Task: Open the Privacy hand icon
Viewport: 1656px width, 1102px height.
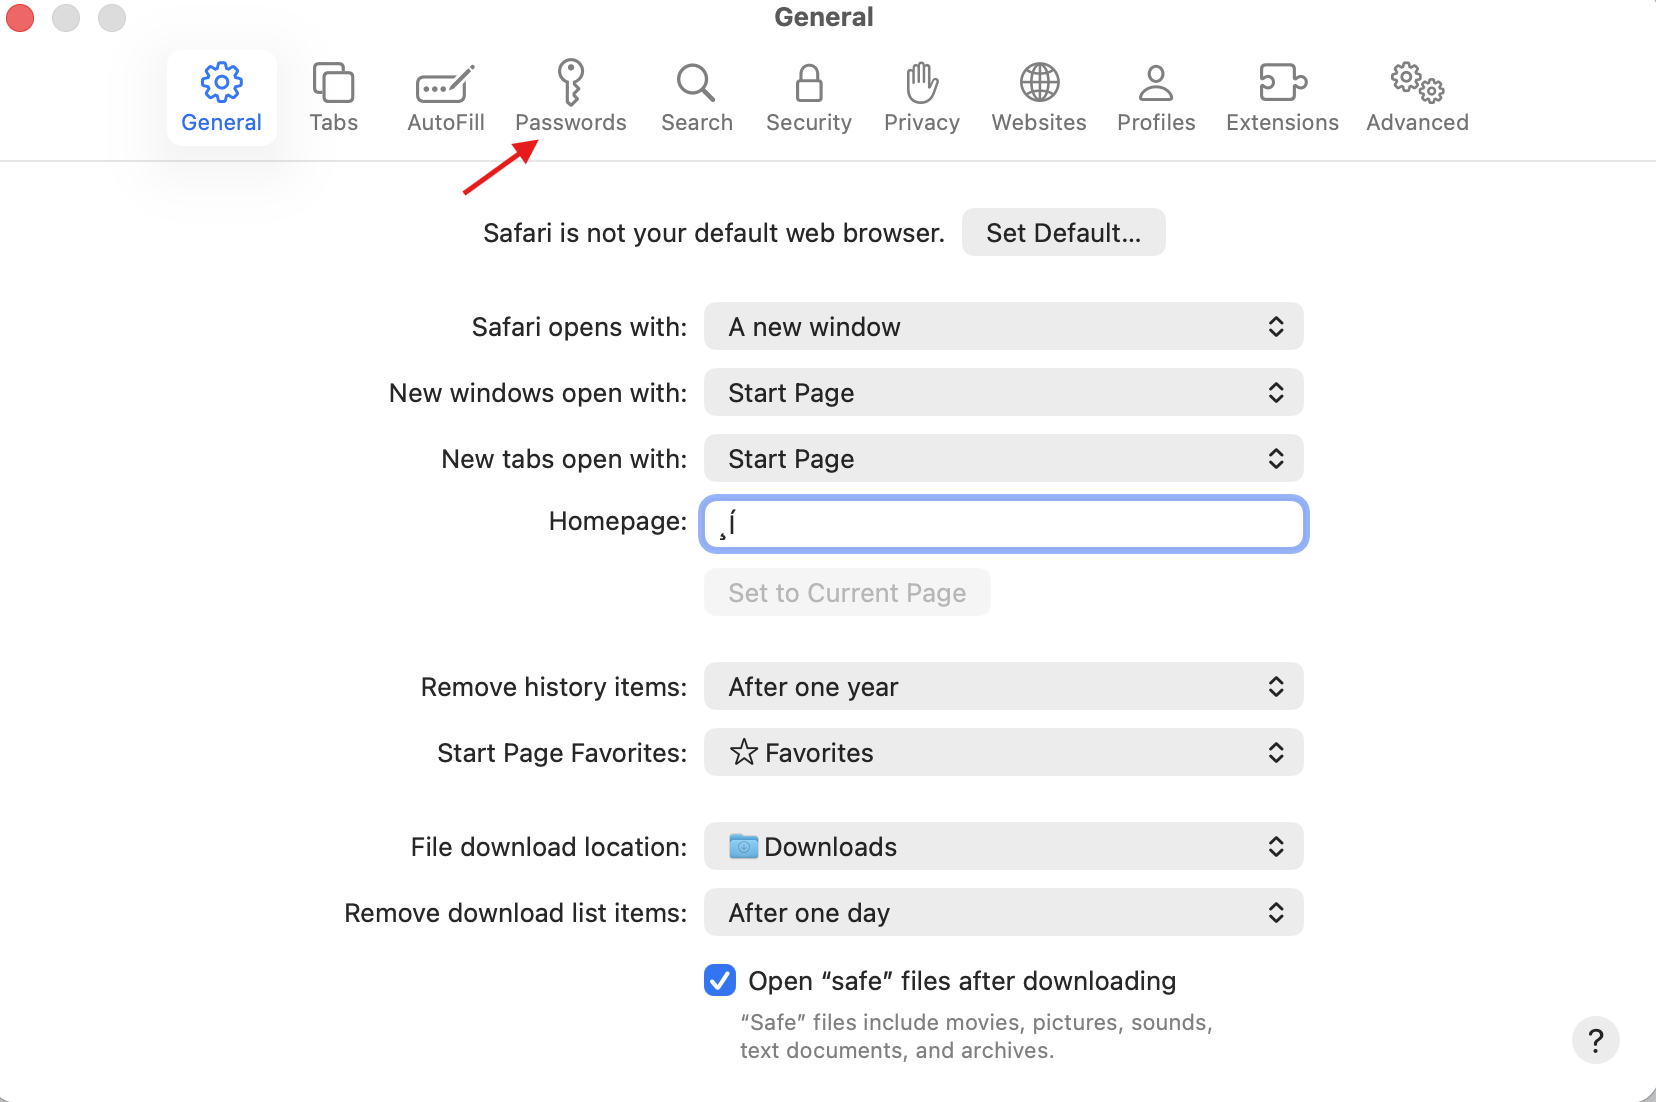Action: [922, 83]
